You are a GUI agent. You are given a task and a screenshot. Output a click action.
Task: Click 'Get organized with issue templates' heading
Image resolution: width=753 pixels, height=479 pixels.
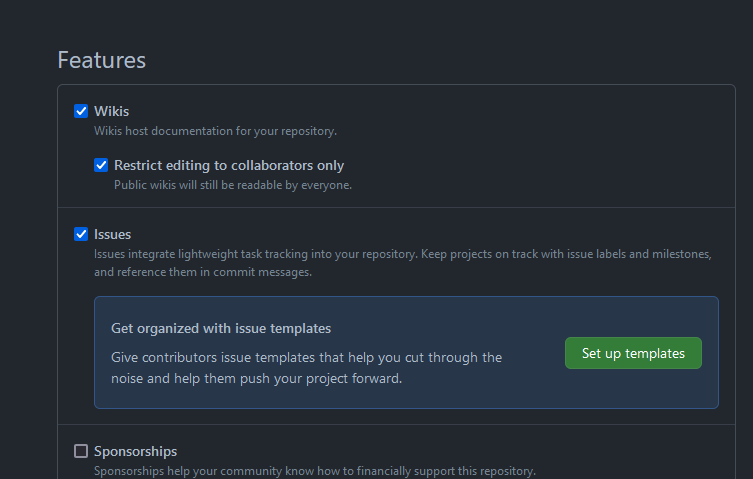pos(221,328)
